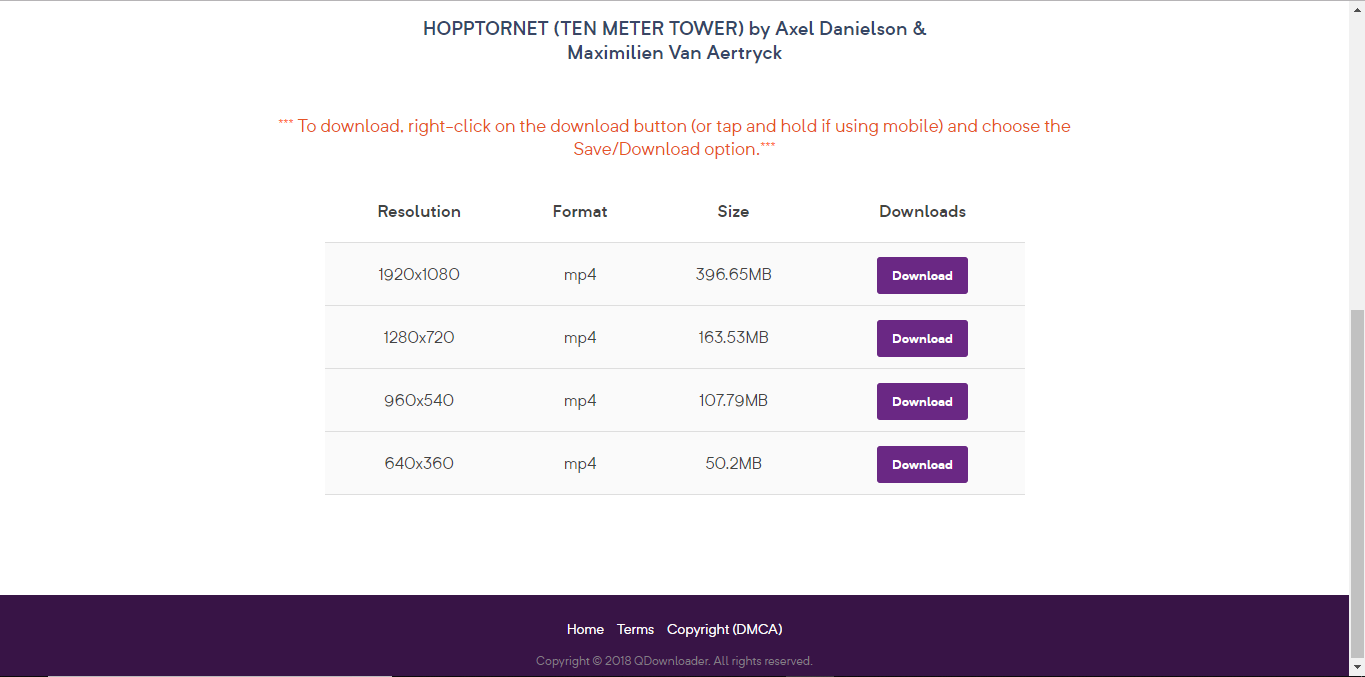Download the 960x540 mp4 video
Viewport: 1365px width, 677px height.
(922, 401)
